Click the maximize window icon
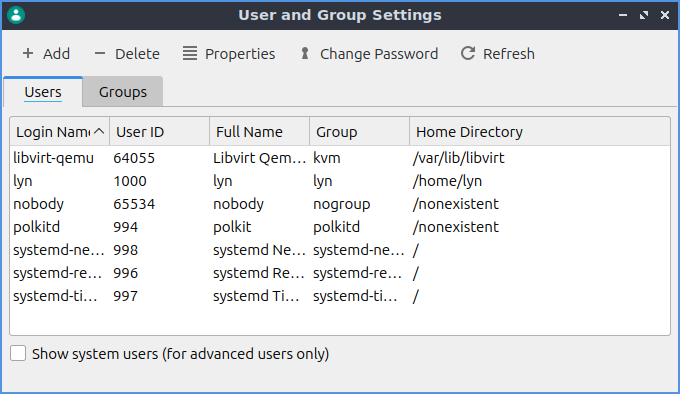 [644, 15]
